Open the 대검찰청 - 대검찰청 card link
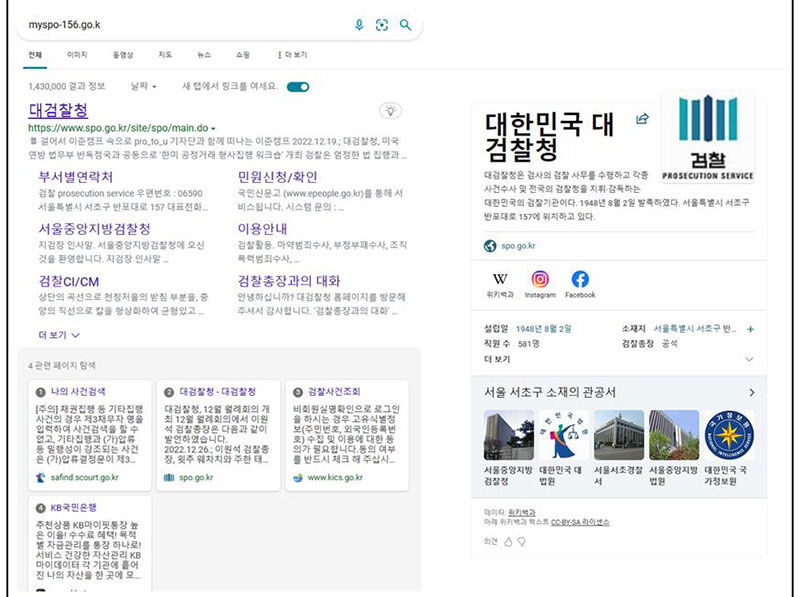Image resolution: width=800 pixels, height=597 pixels. (x=217, y=392)
